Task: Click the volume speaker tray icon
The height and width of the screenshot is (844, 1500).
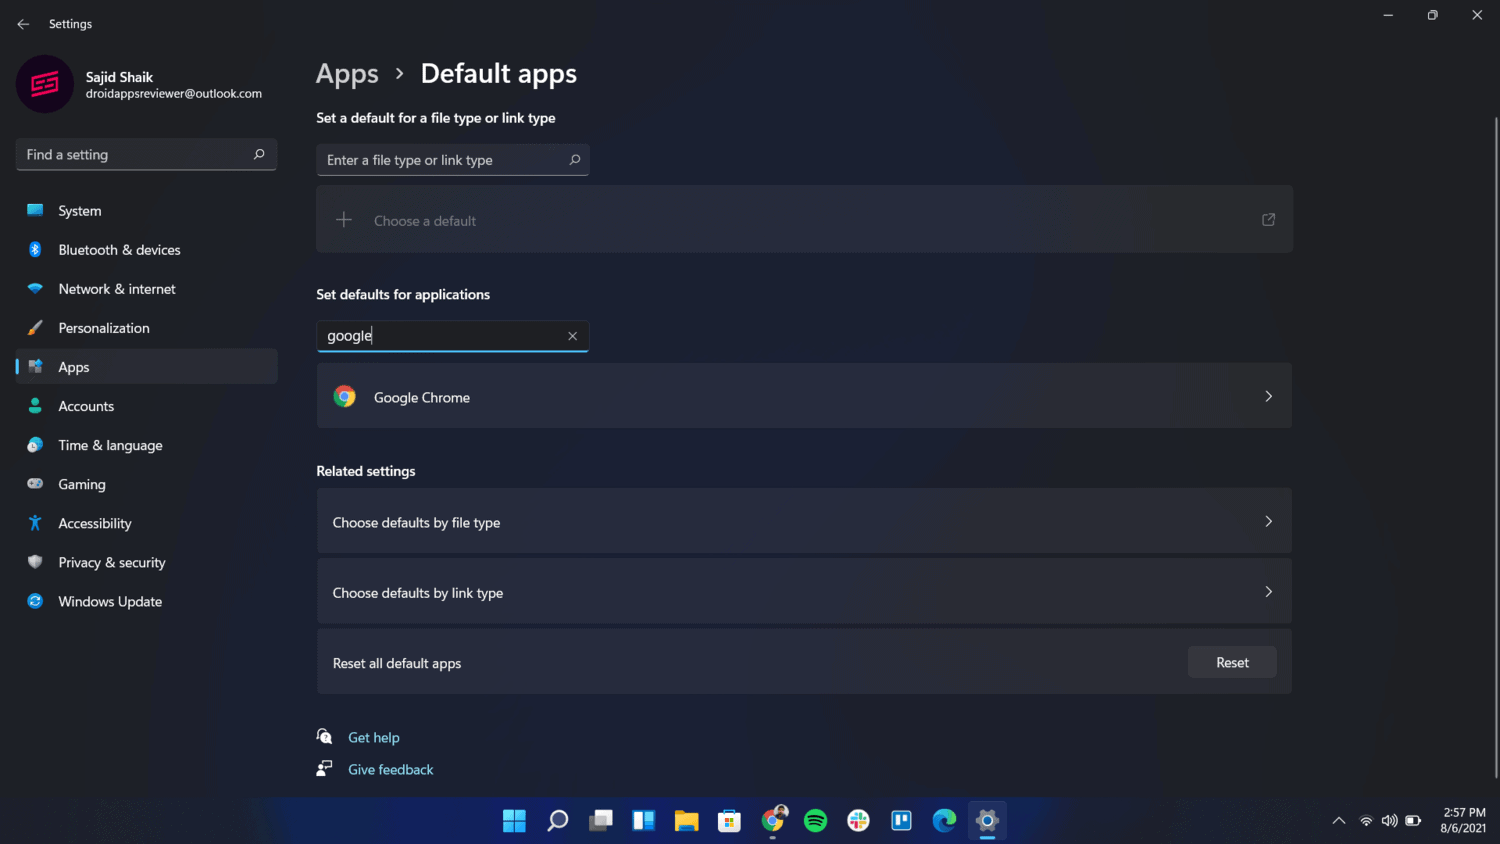Action: pyautogui.click(x=1389, y=821)
